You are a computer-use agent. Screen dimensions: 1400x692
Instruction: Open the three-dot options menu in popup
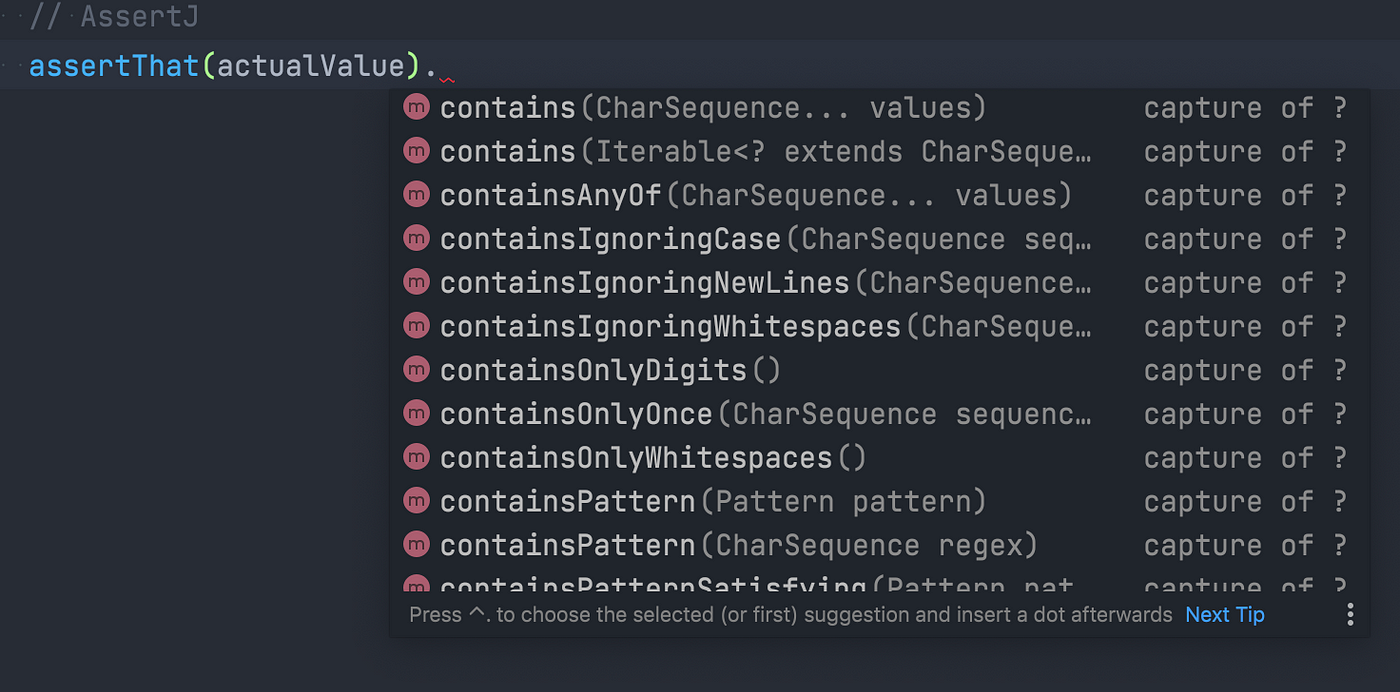1350,614
